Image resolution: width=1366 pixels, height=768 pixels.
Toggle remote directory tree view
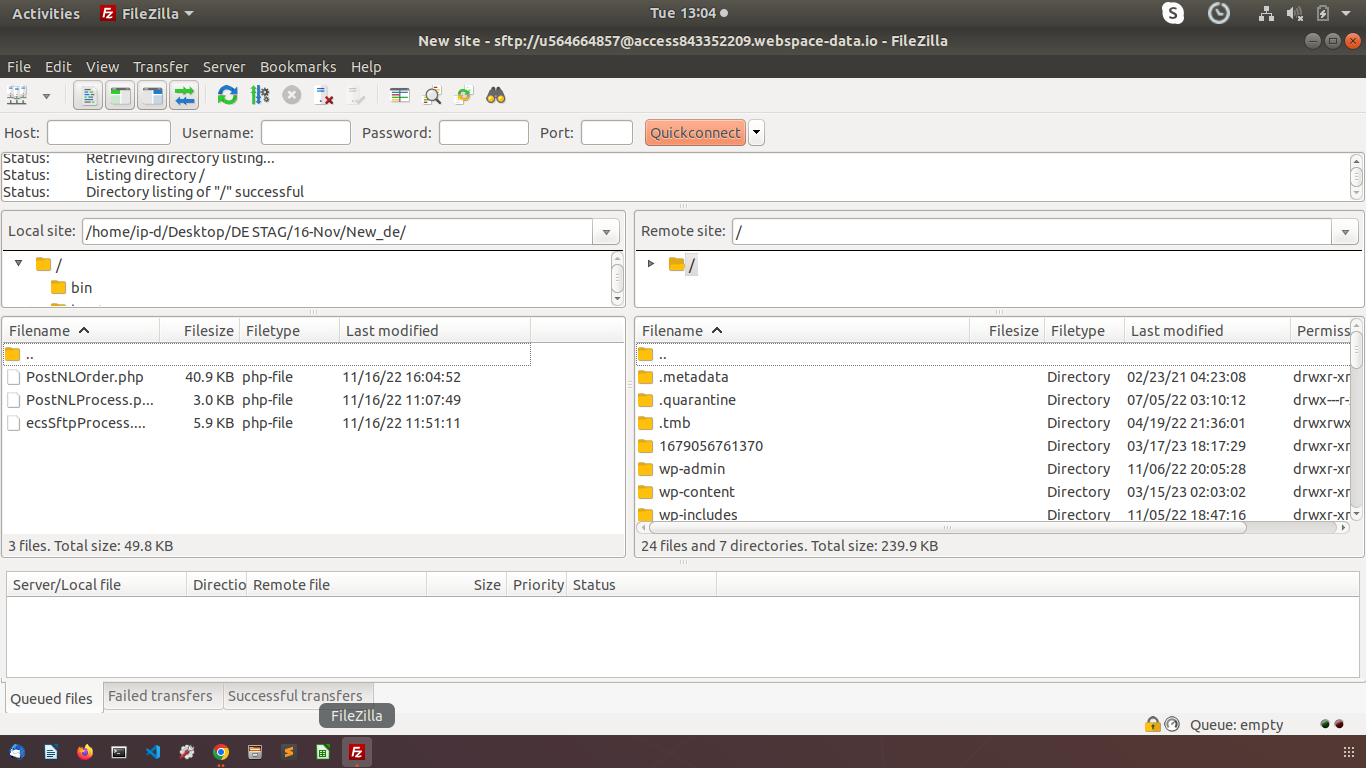[x=152, y=96]
